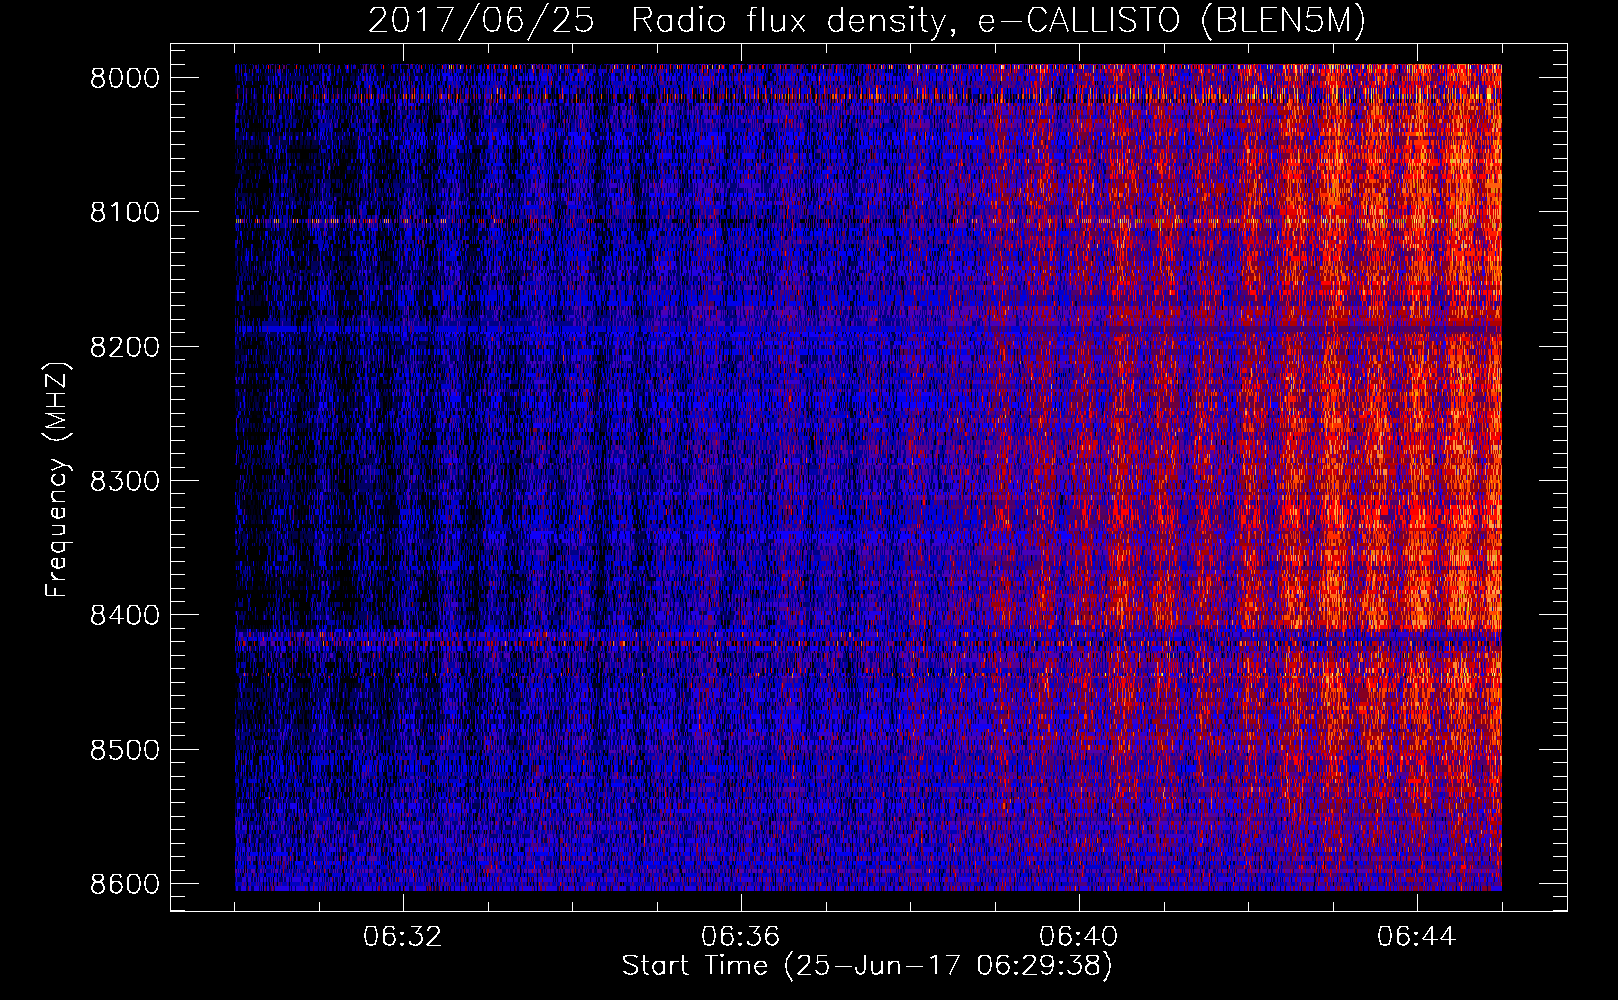Click the 06:32 time axis label
The image size is (1618, 1000).
pos(403,937)
